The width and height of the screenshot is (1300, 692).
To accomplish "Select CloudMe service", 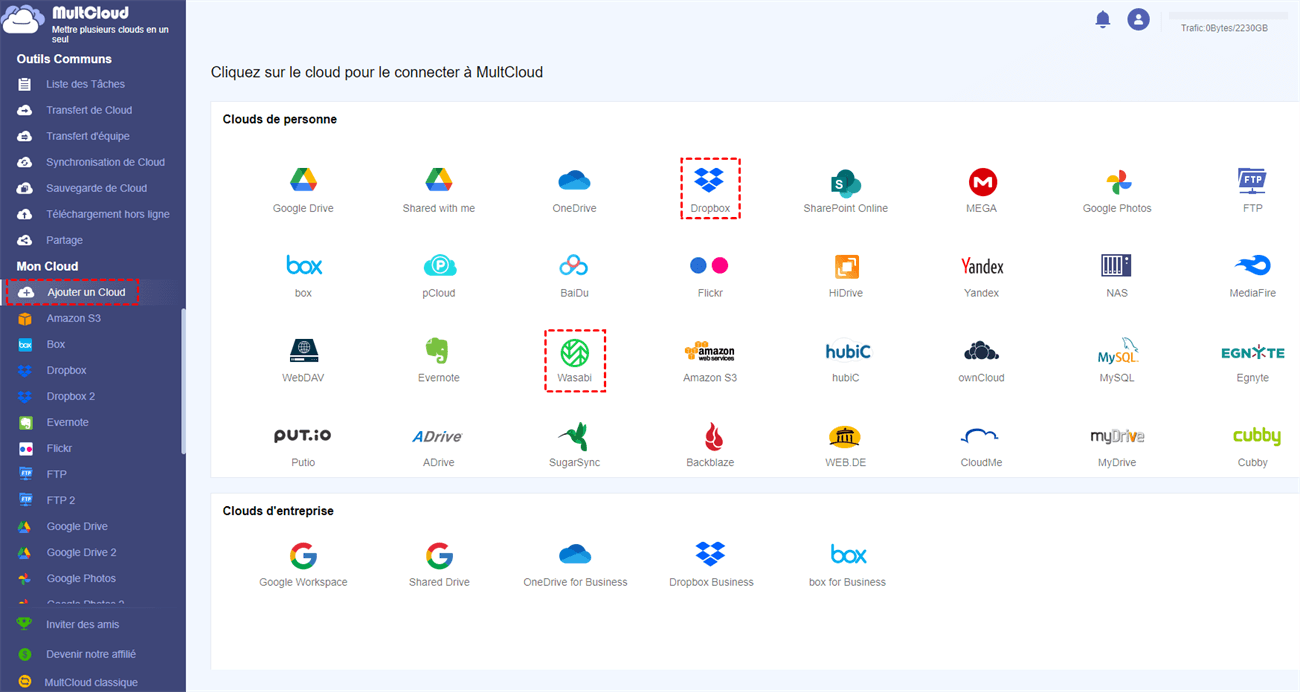I will pyautogui.click(x=981, y=436).
